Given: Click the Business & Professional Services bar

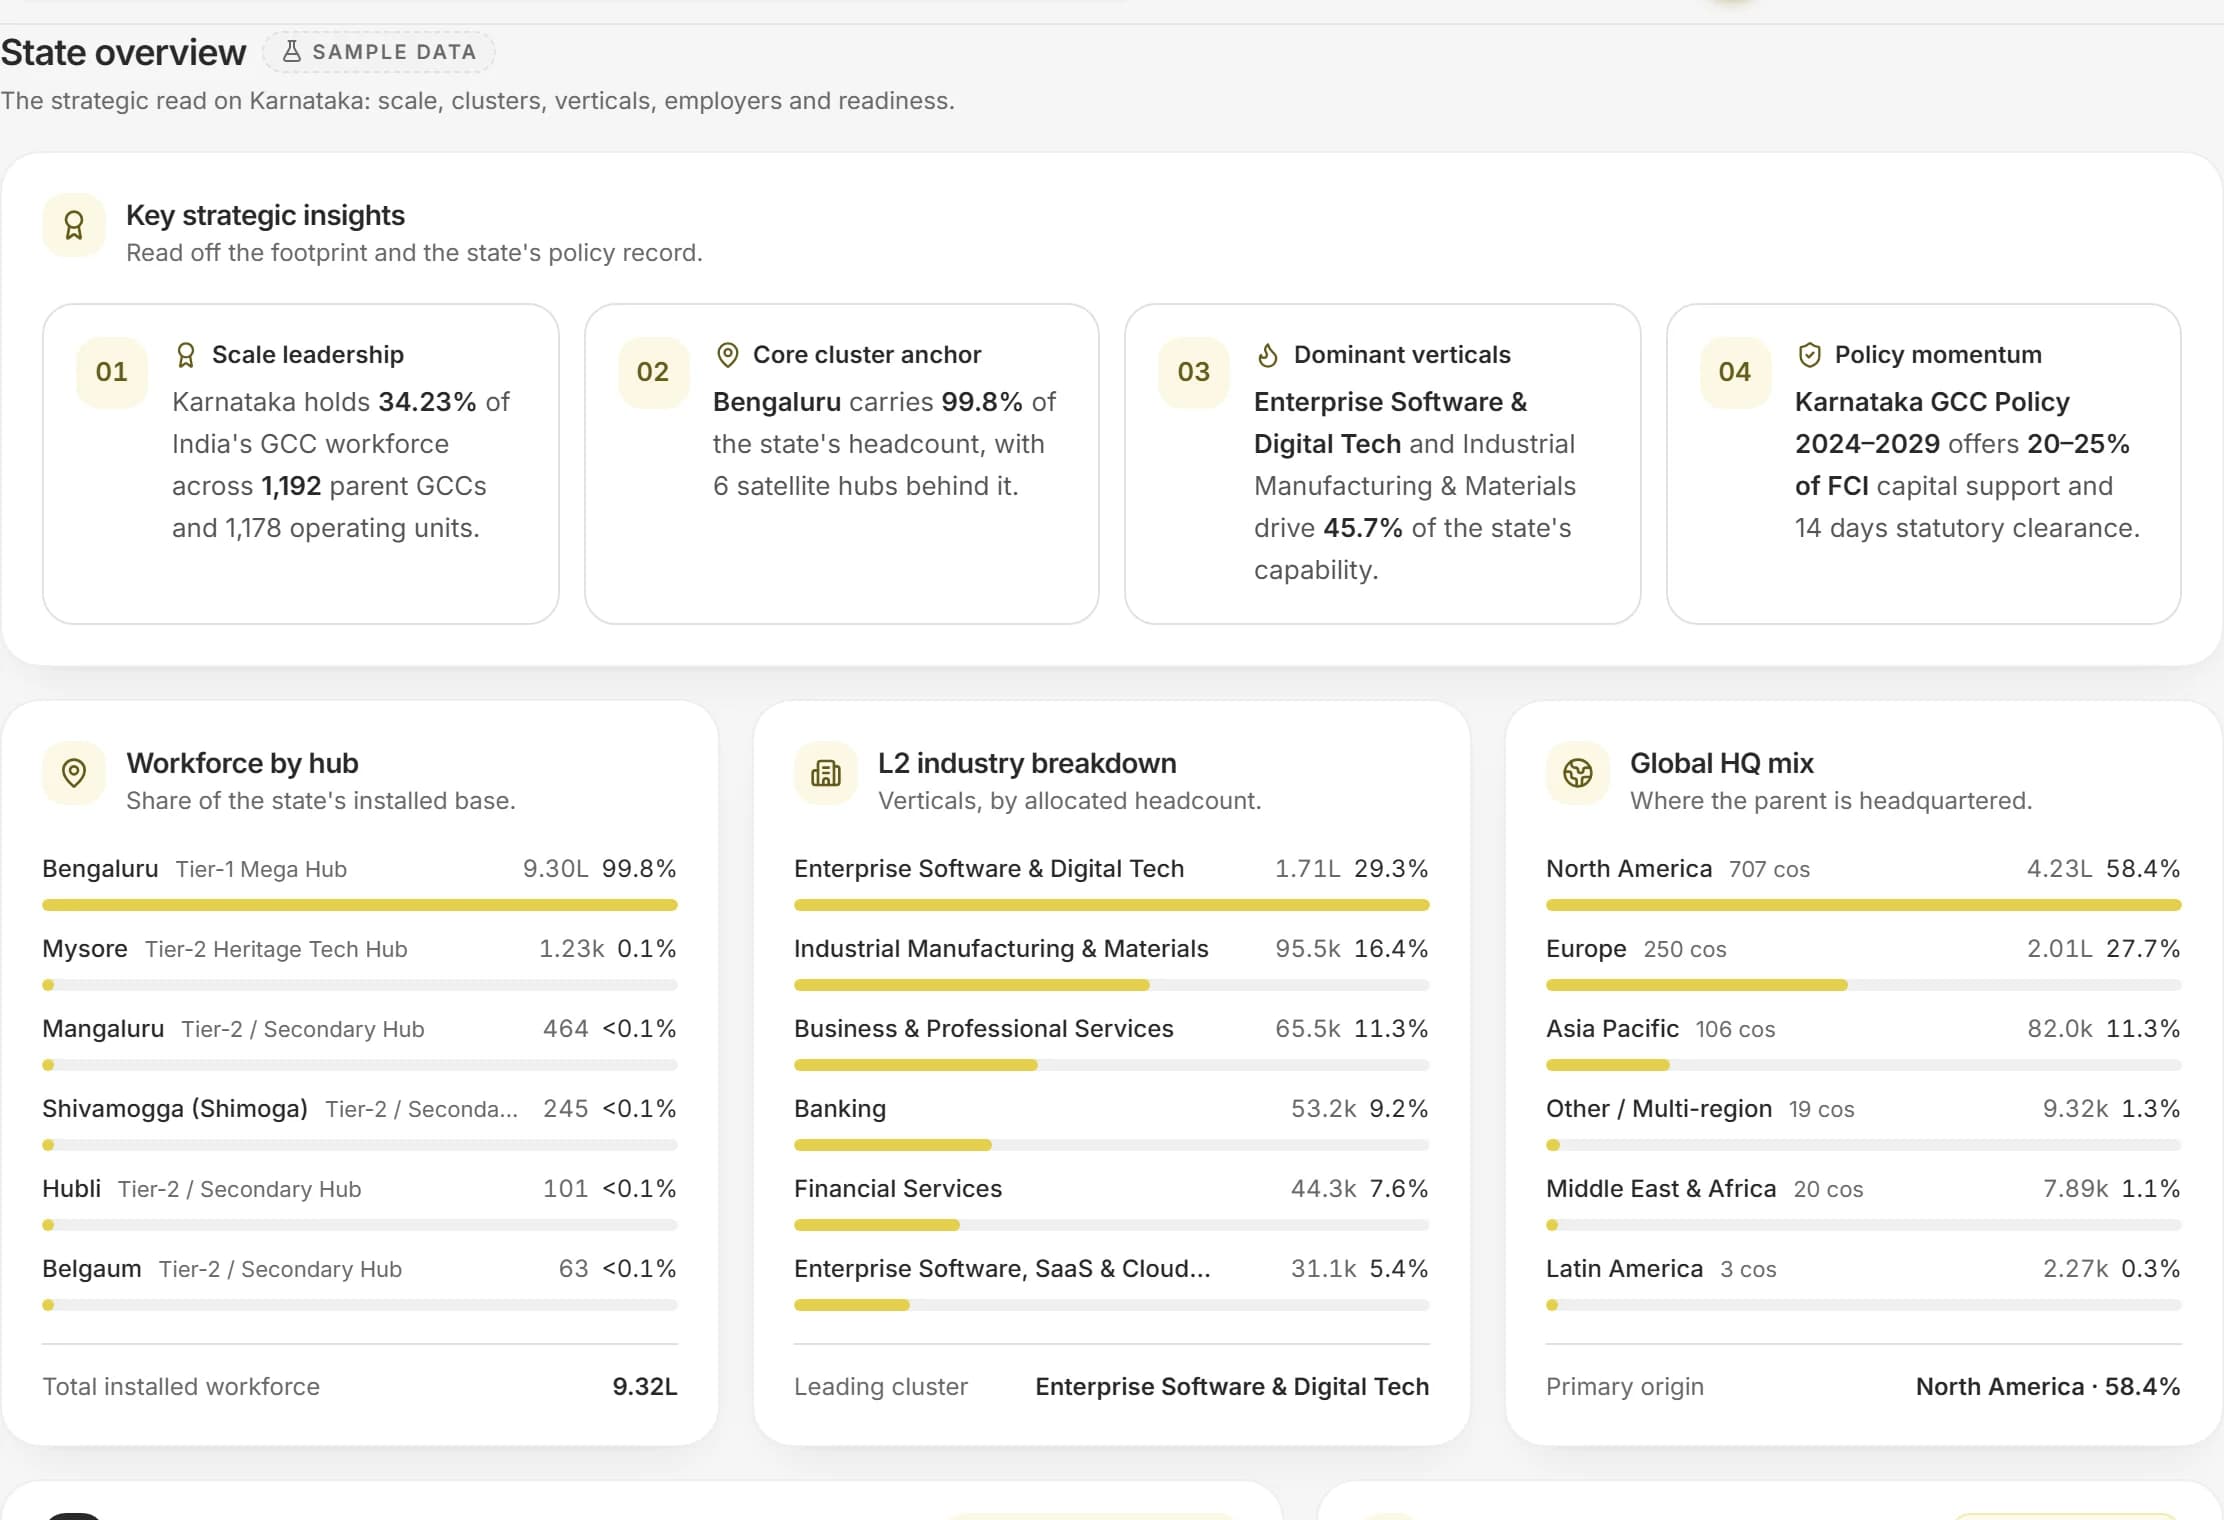Looking at the screenshot, I should point(1112,1065).
